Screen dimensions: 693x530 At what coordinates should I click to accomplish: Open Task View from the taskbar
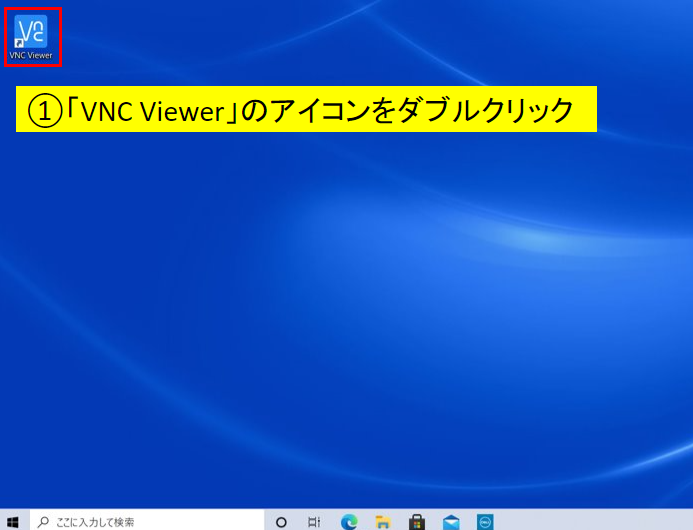tap(314, 521)
